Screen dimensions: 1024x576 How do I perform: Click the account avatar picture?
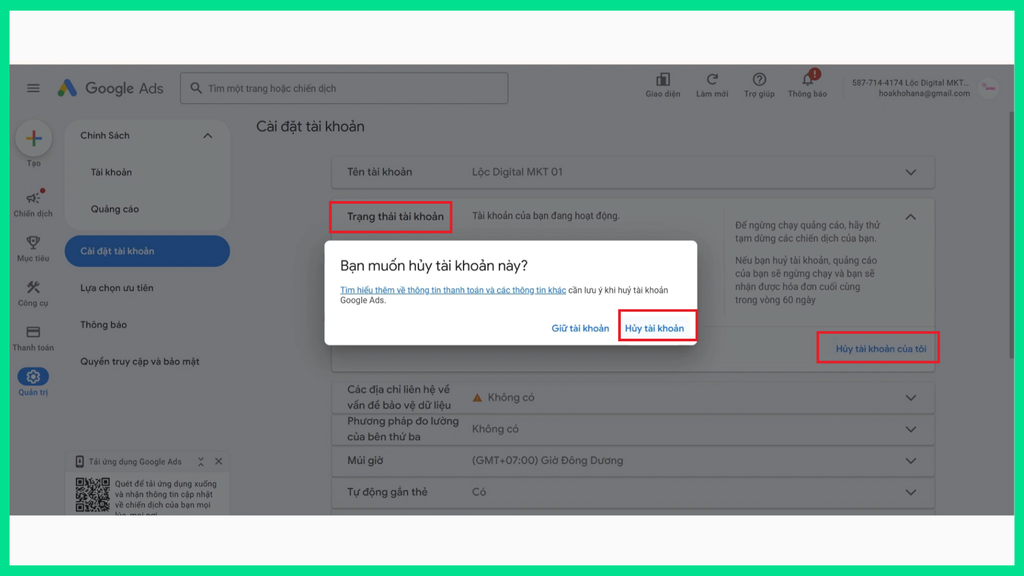pos(989,88)
